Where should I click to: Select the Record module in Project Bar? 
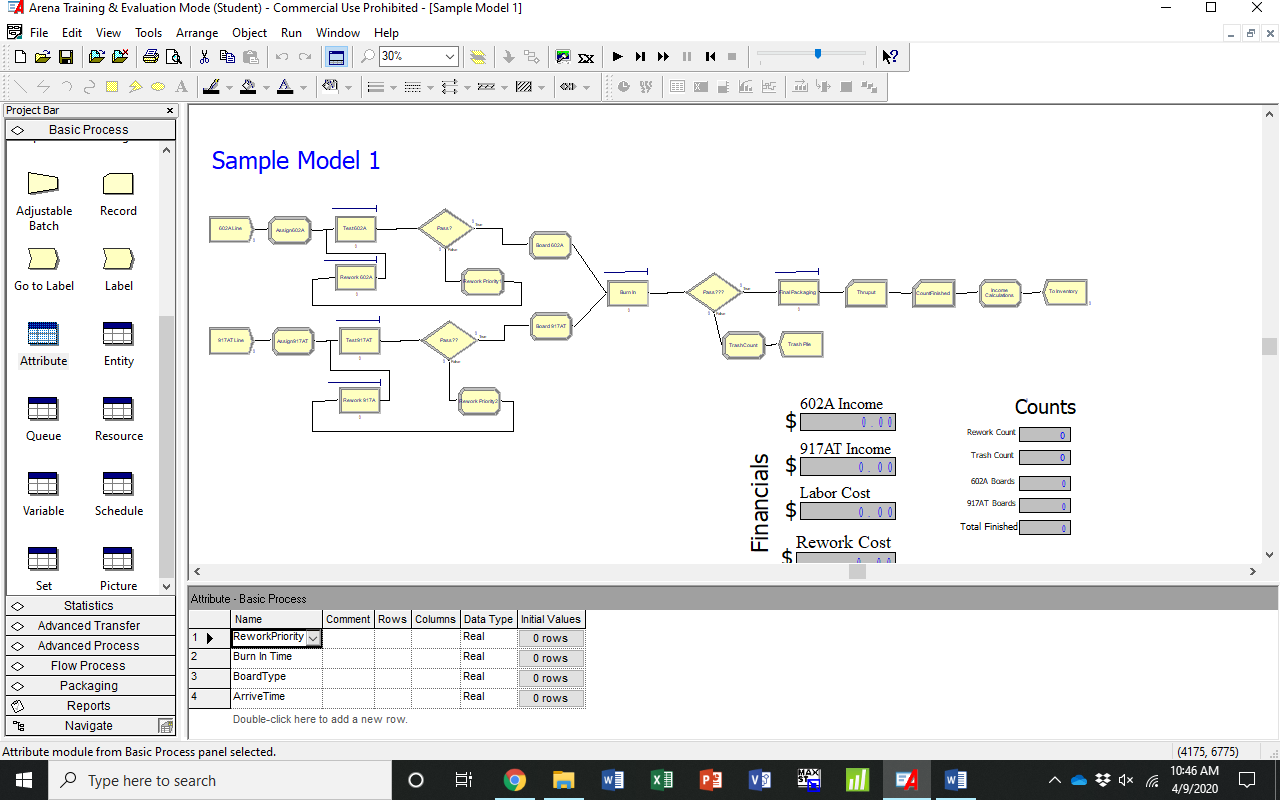click(x=118, y=183)
